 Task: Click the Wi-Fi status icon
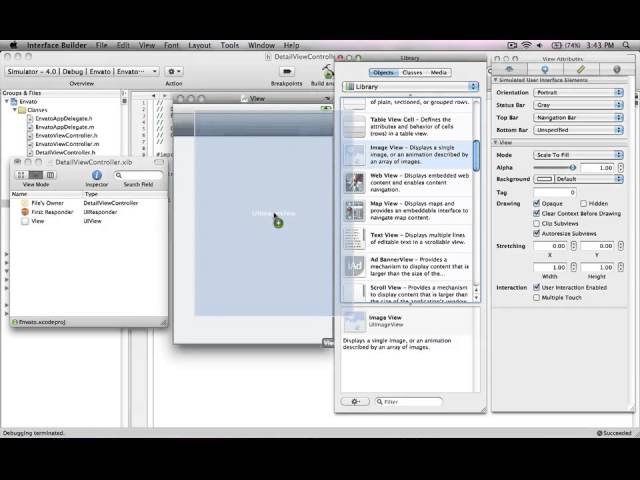526,45
